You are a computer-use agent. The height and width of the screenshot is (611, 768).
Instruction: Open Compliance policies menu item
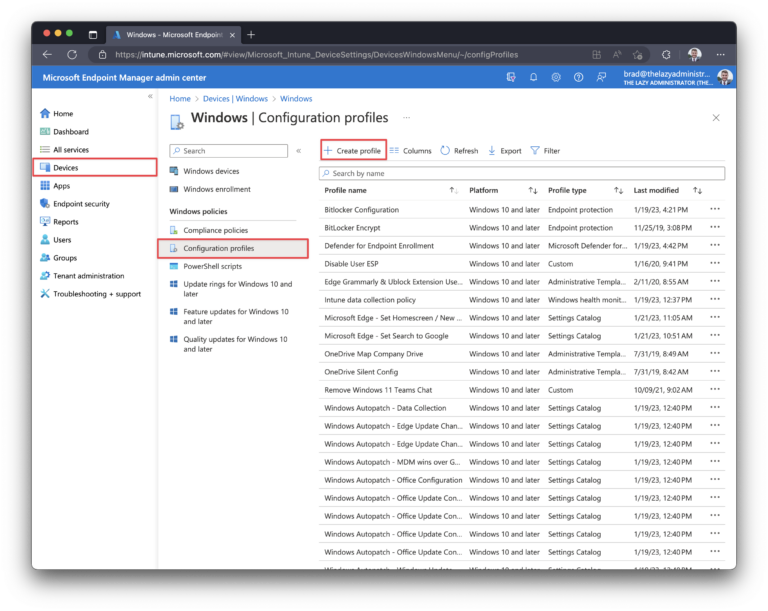[216, 230]
